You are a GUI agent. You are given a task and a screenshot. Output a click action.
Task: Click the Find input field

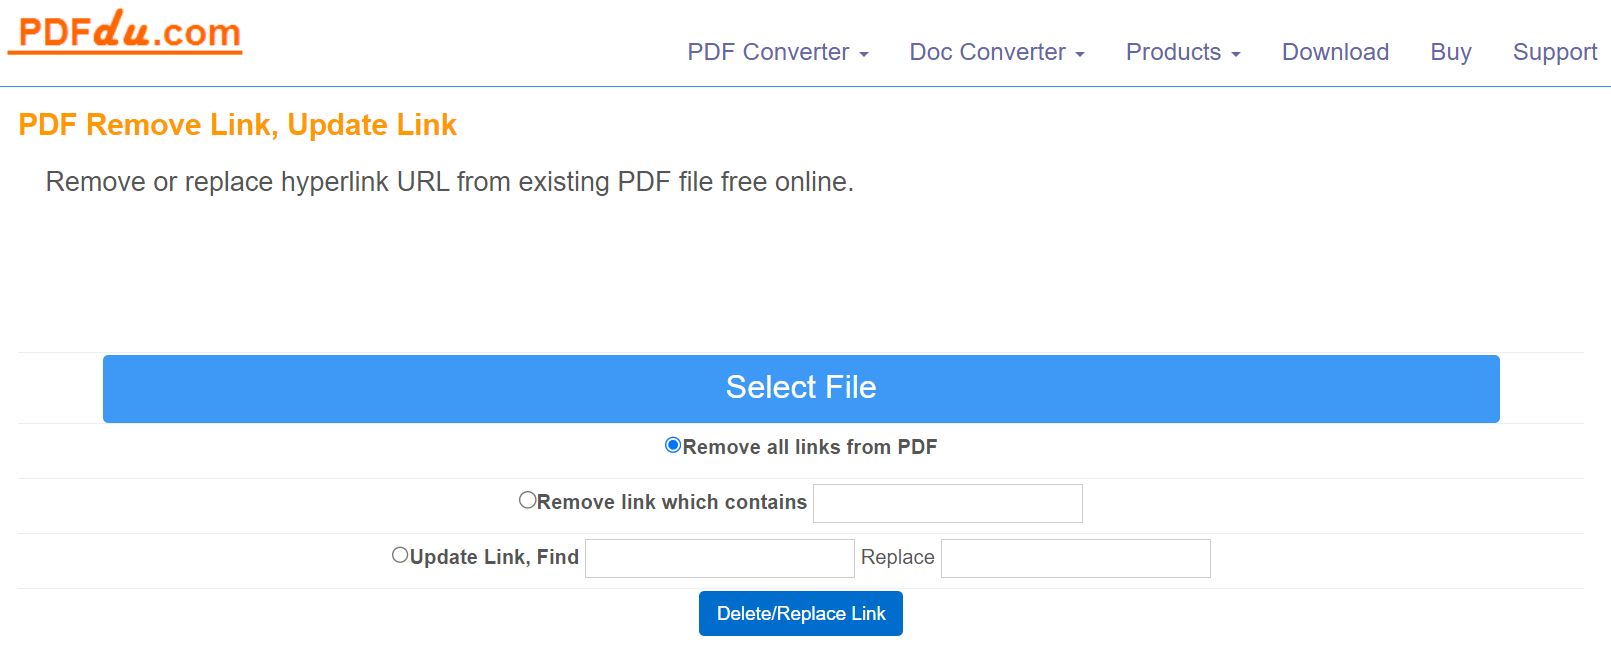[x=719, y=558]
